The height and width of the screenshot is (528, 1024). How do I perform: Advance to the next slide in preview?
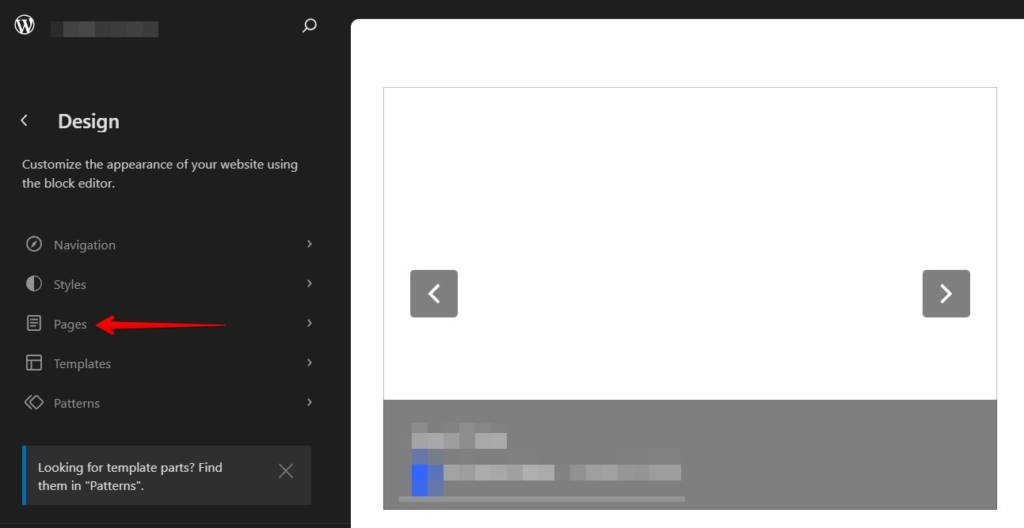[x=946, y=294]
